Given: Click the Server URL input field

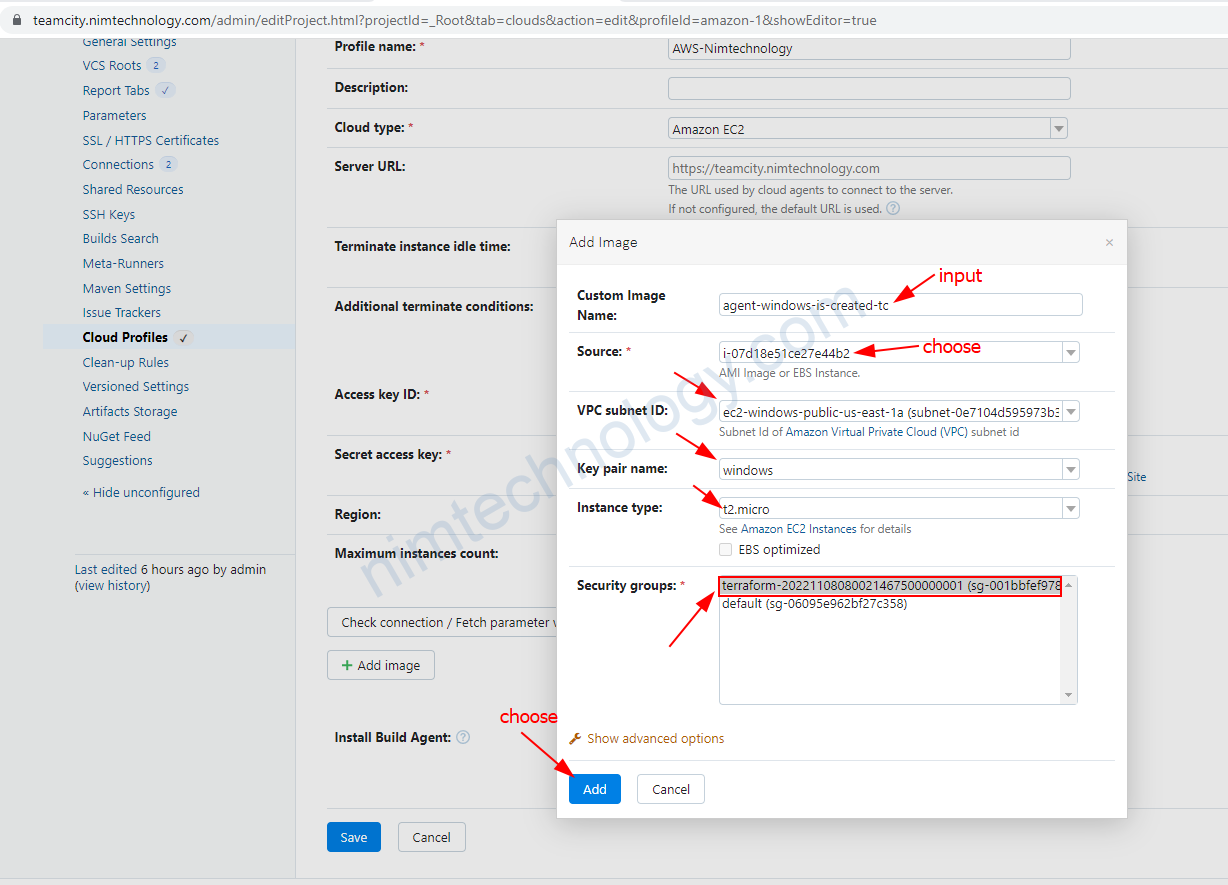Looking at the screenshot, I should [x=869, y=168].
